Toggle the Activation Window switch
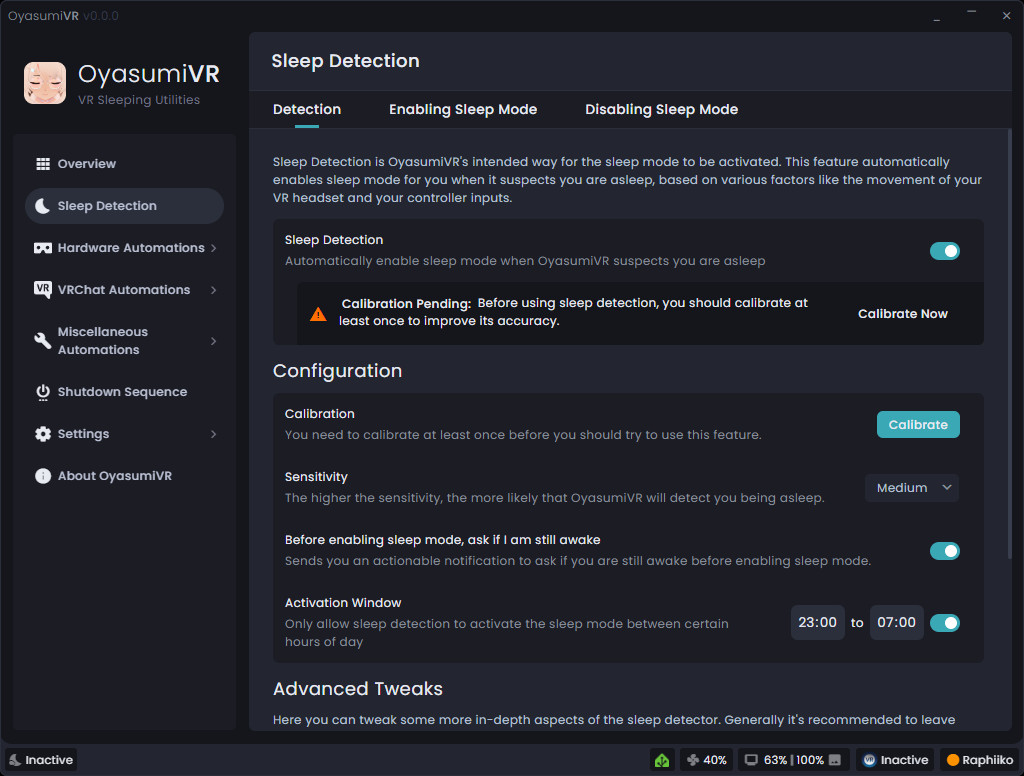This screenshot has width=1024, height=776. (944, 622)
